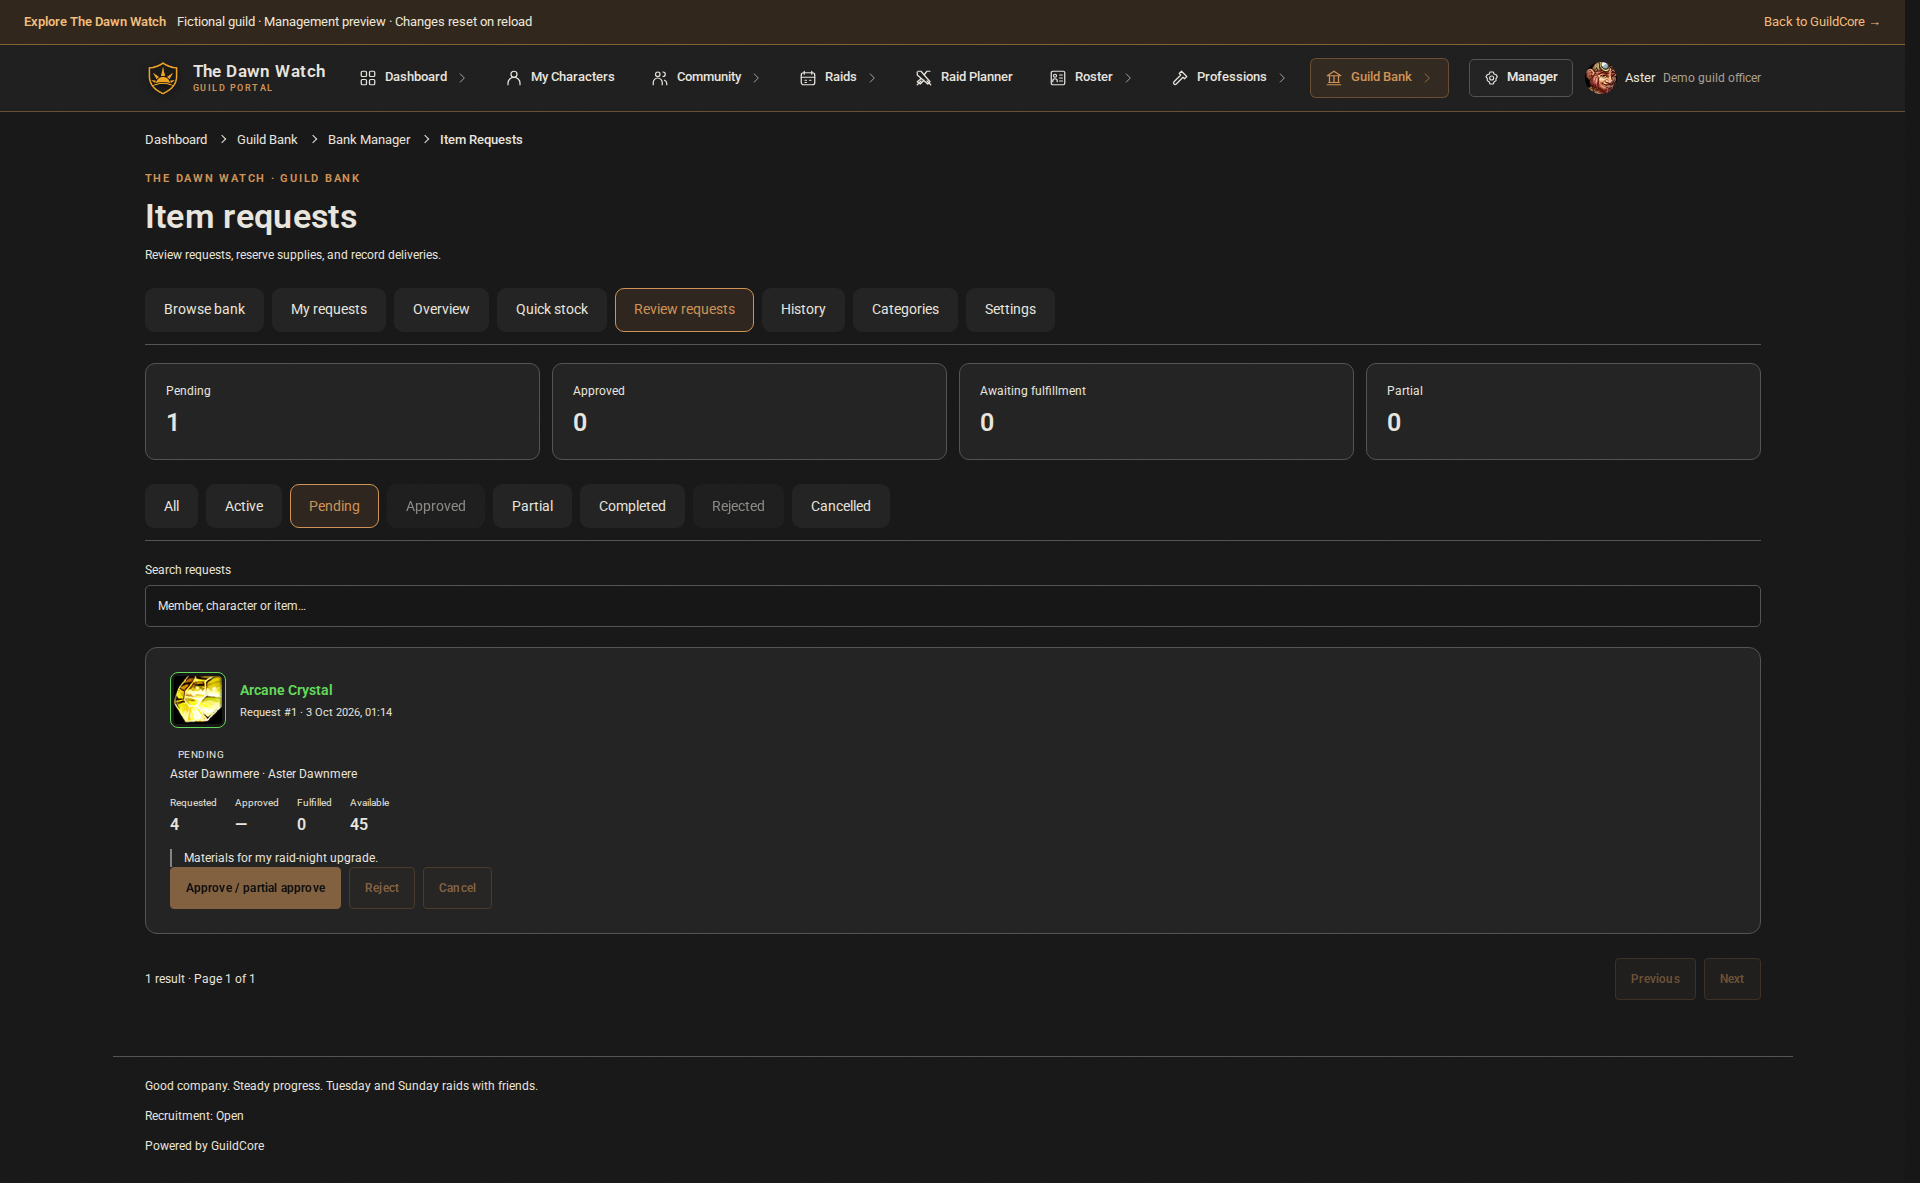Expand the Roster menu chevron
The height and width of the screenshot is (1183, 1920).
click(1128, 78)
